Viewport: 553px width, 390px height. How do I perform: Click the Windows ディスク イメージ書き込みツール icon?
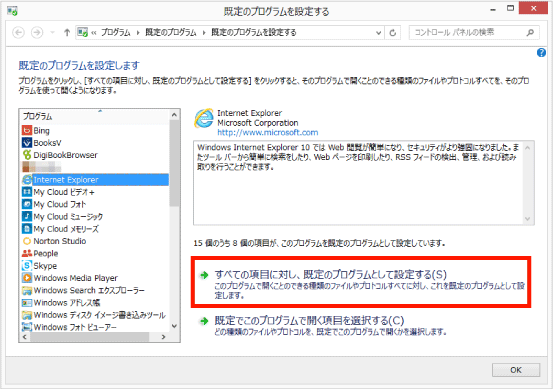coord(27,315)
